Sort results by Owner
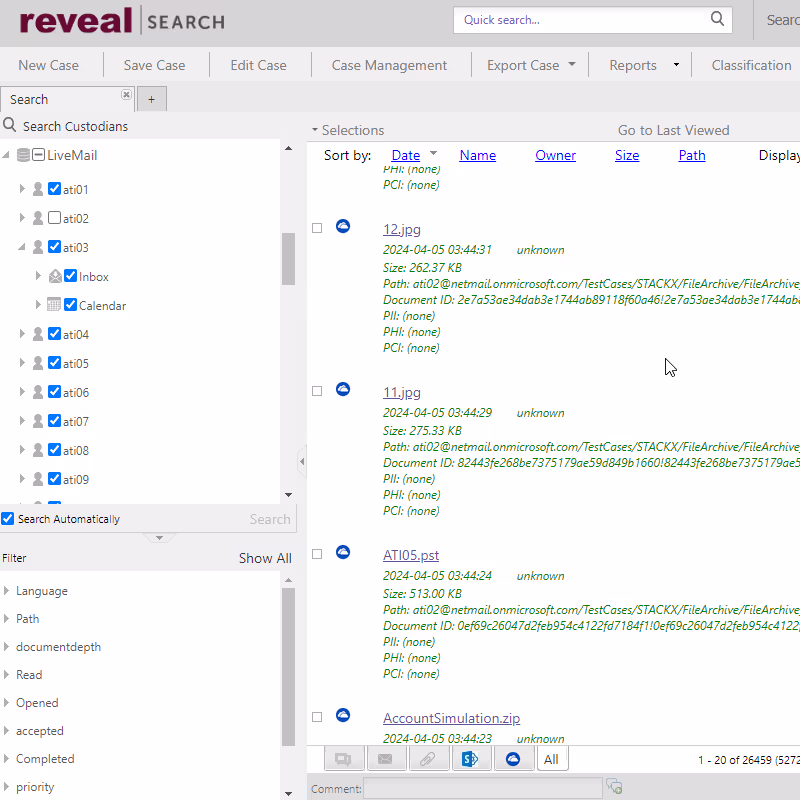The width and height of the screenshot is (800, 800). [555, 155]
